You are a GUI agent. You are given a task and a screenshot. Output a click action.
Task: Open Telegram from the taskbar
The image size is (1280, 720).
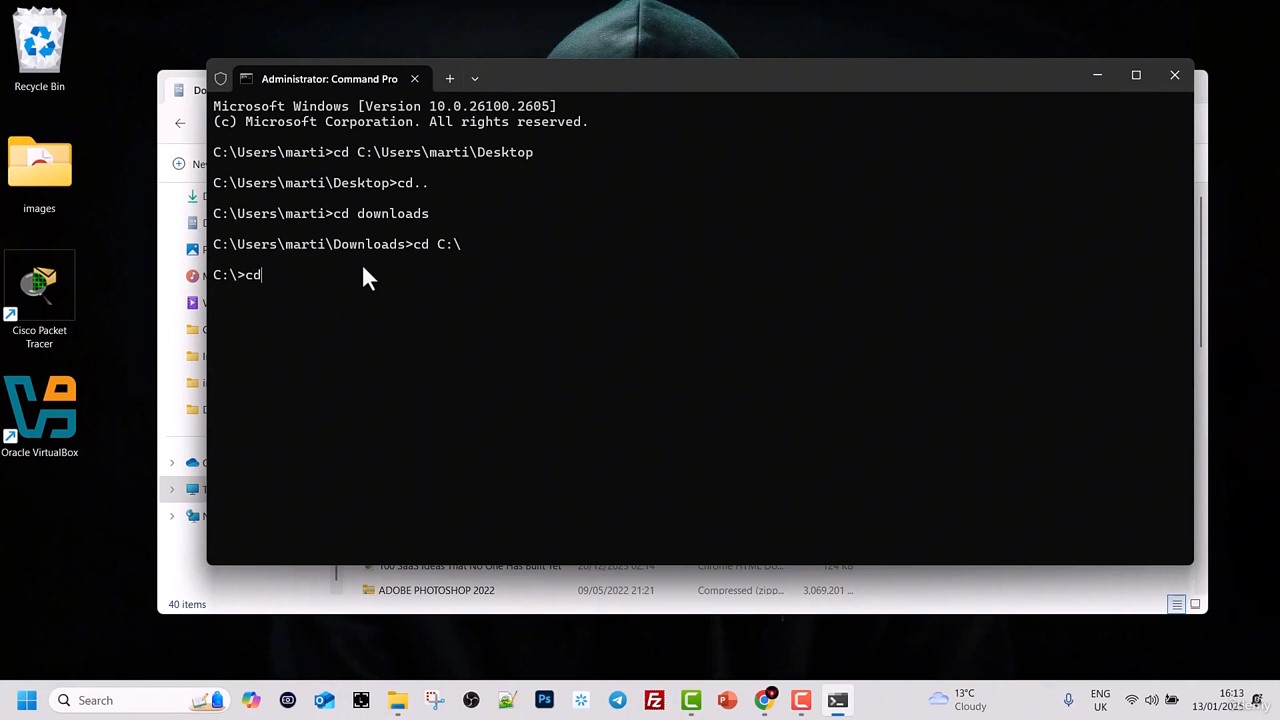pyautogui.click(x=618, y=700)
